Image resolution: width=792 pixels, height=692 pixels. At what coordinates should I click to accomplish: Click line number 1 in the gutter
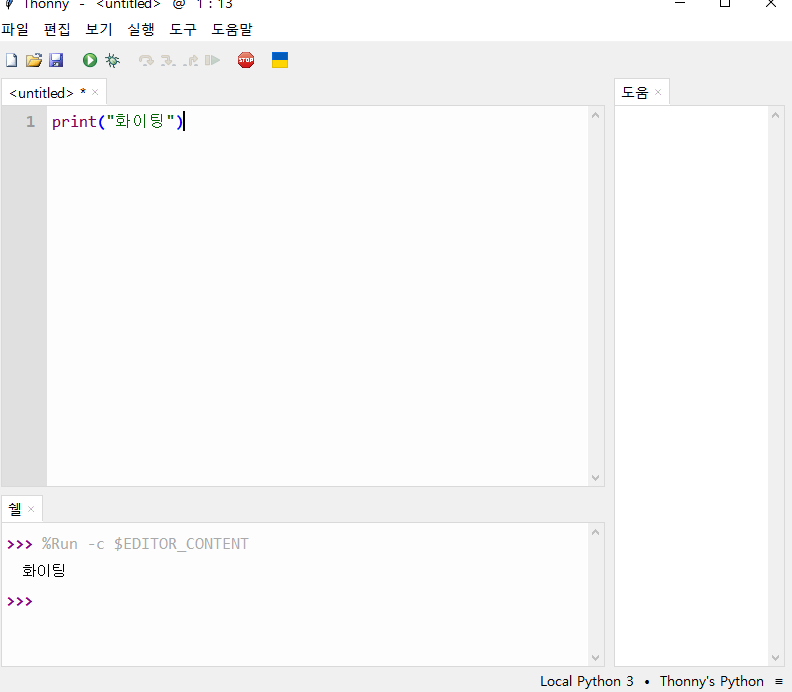click(31, 122)
